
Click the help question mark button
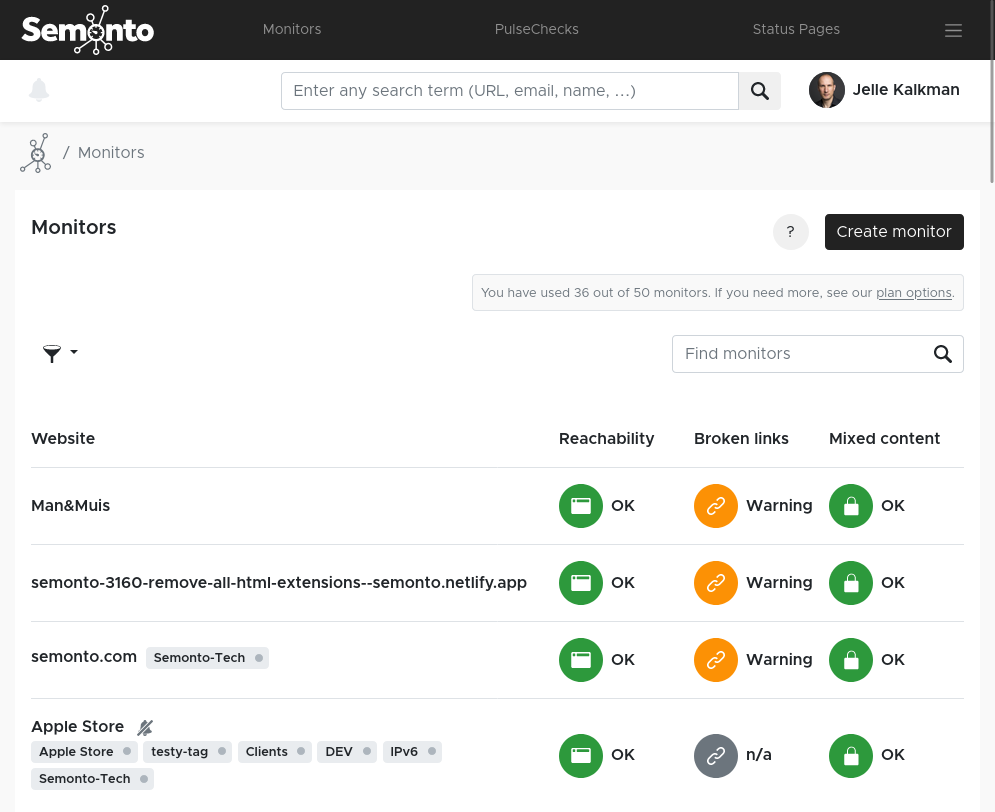(790, 232)
